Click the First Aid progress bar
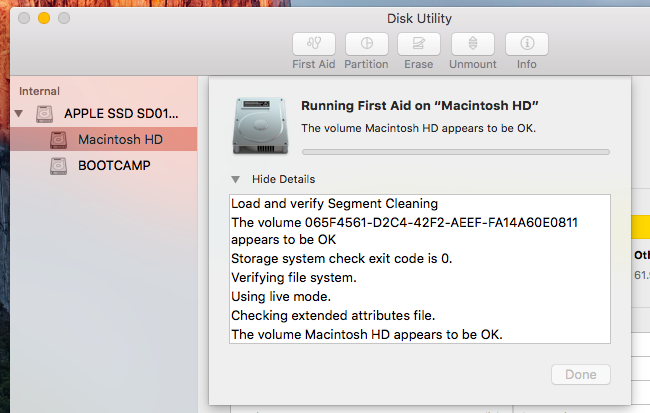The width and height of the screenshot is (650, 413). click(455, 152)
